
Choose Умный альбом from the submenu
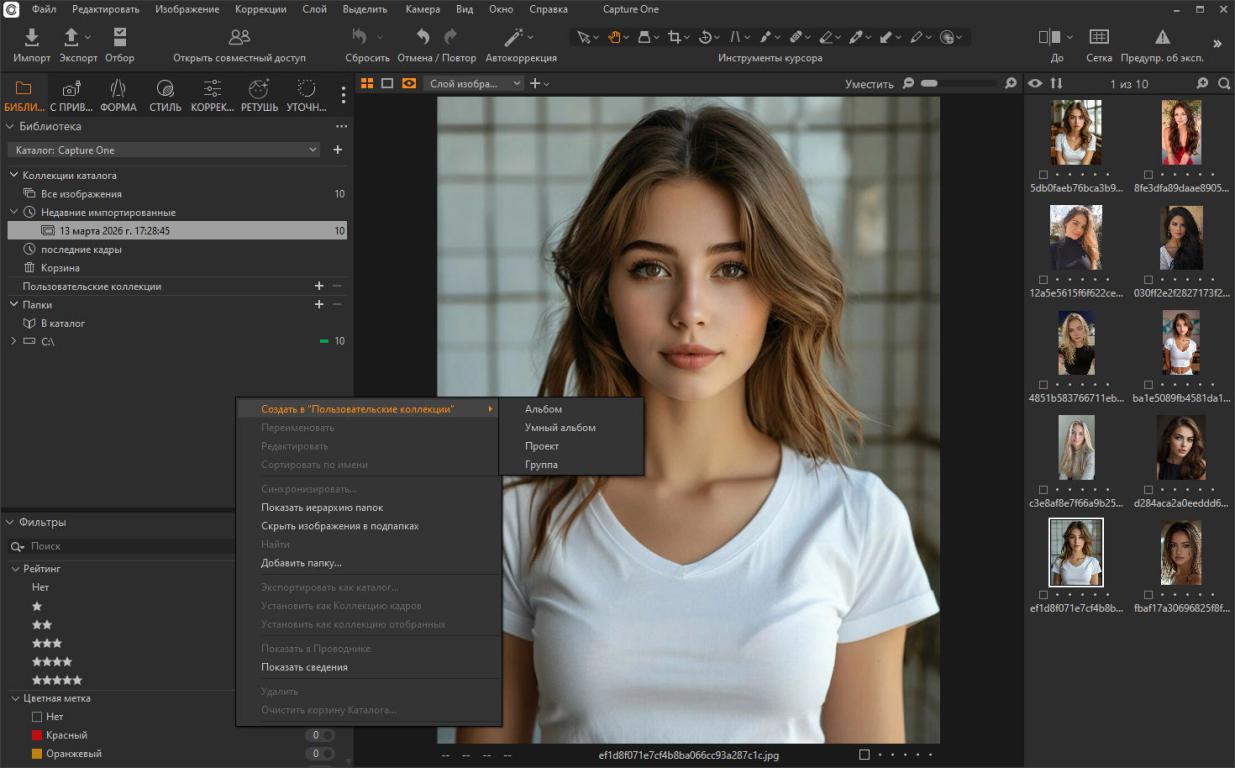560,428
